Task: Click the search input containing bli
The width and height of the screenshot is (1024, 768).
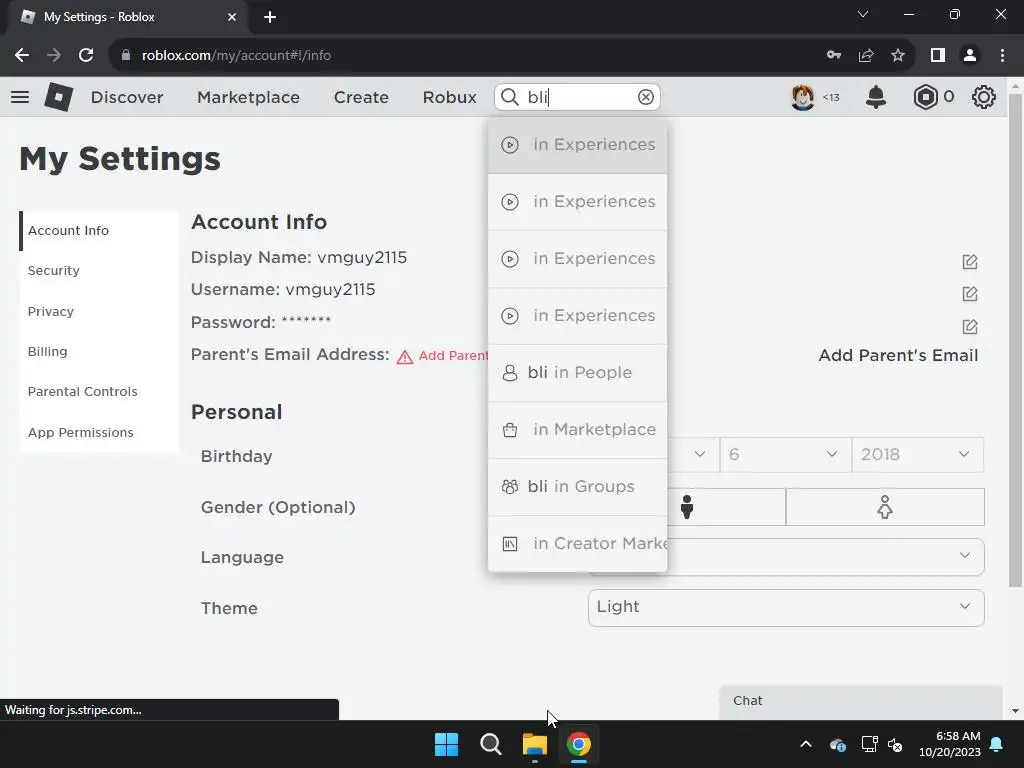Action: pyautogui.click(x=577, y=97)
